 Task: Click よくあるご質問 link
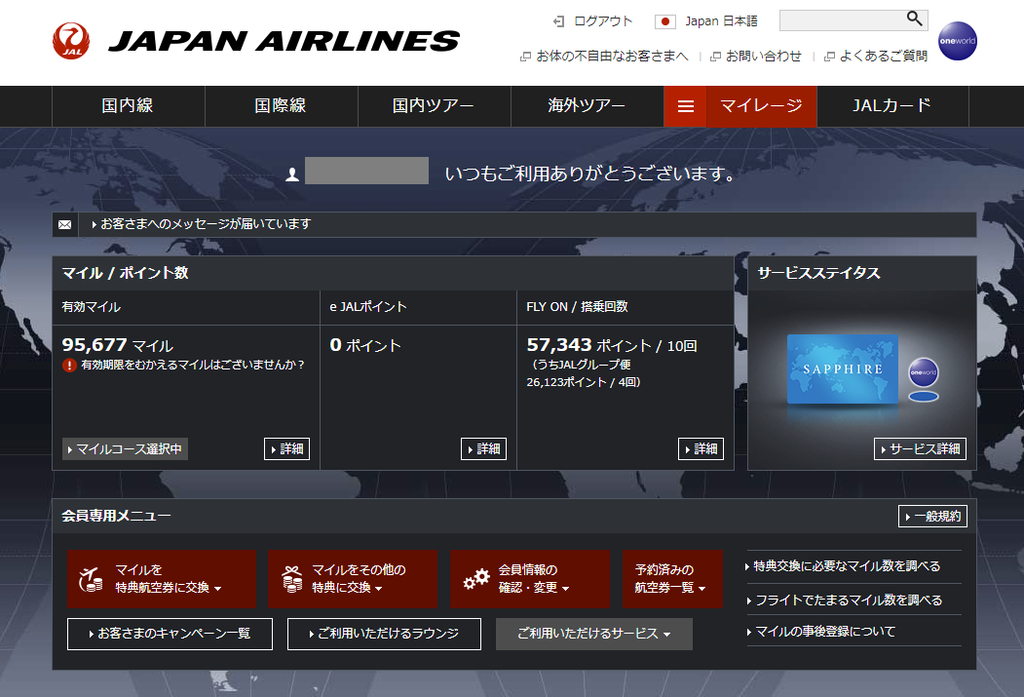[883, 56]
